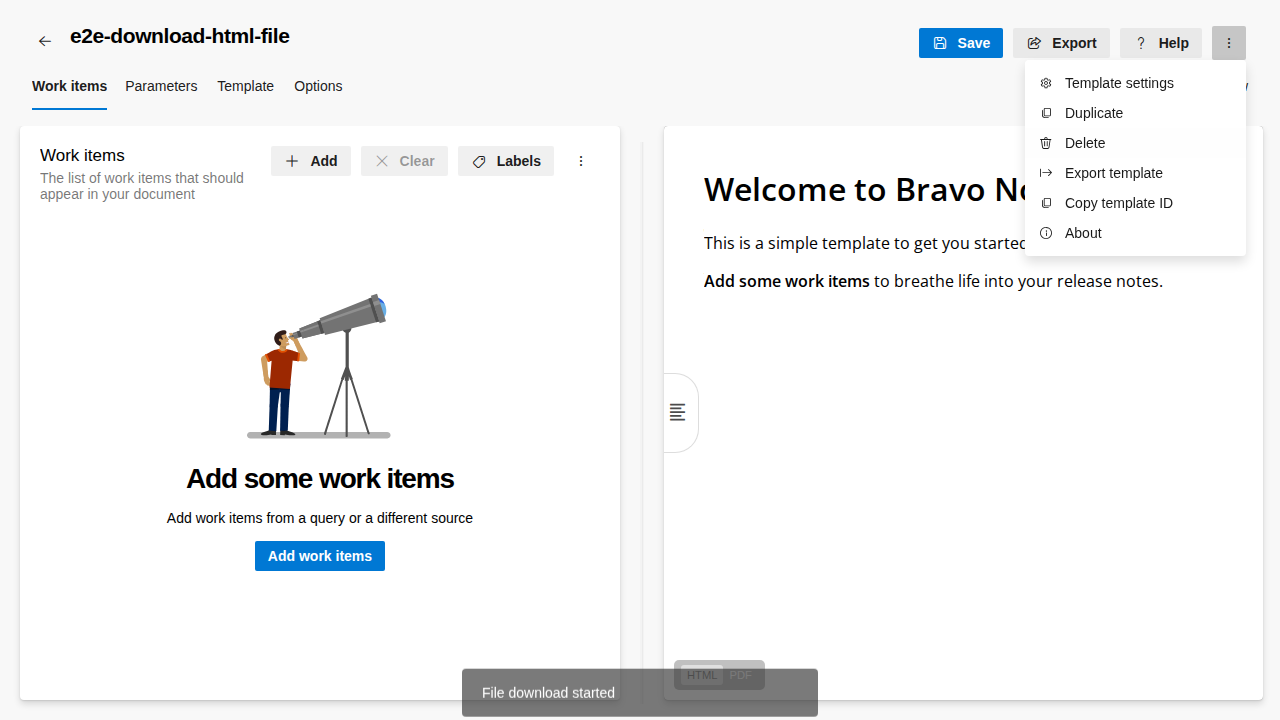Click the Export template arrow icon

coord(1046,173)
